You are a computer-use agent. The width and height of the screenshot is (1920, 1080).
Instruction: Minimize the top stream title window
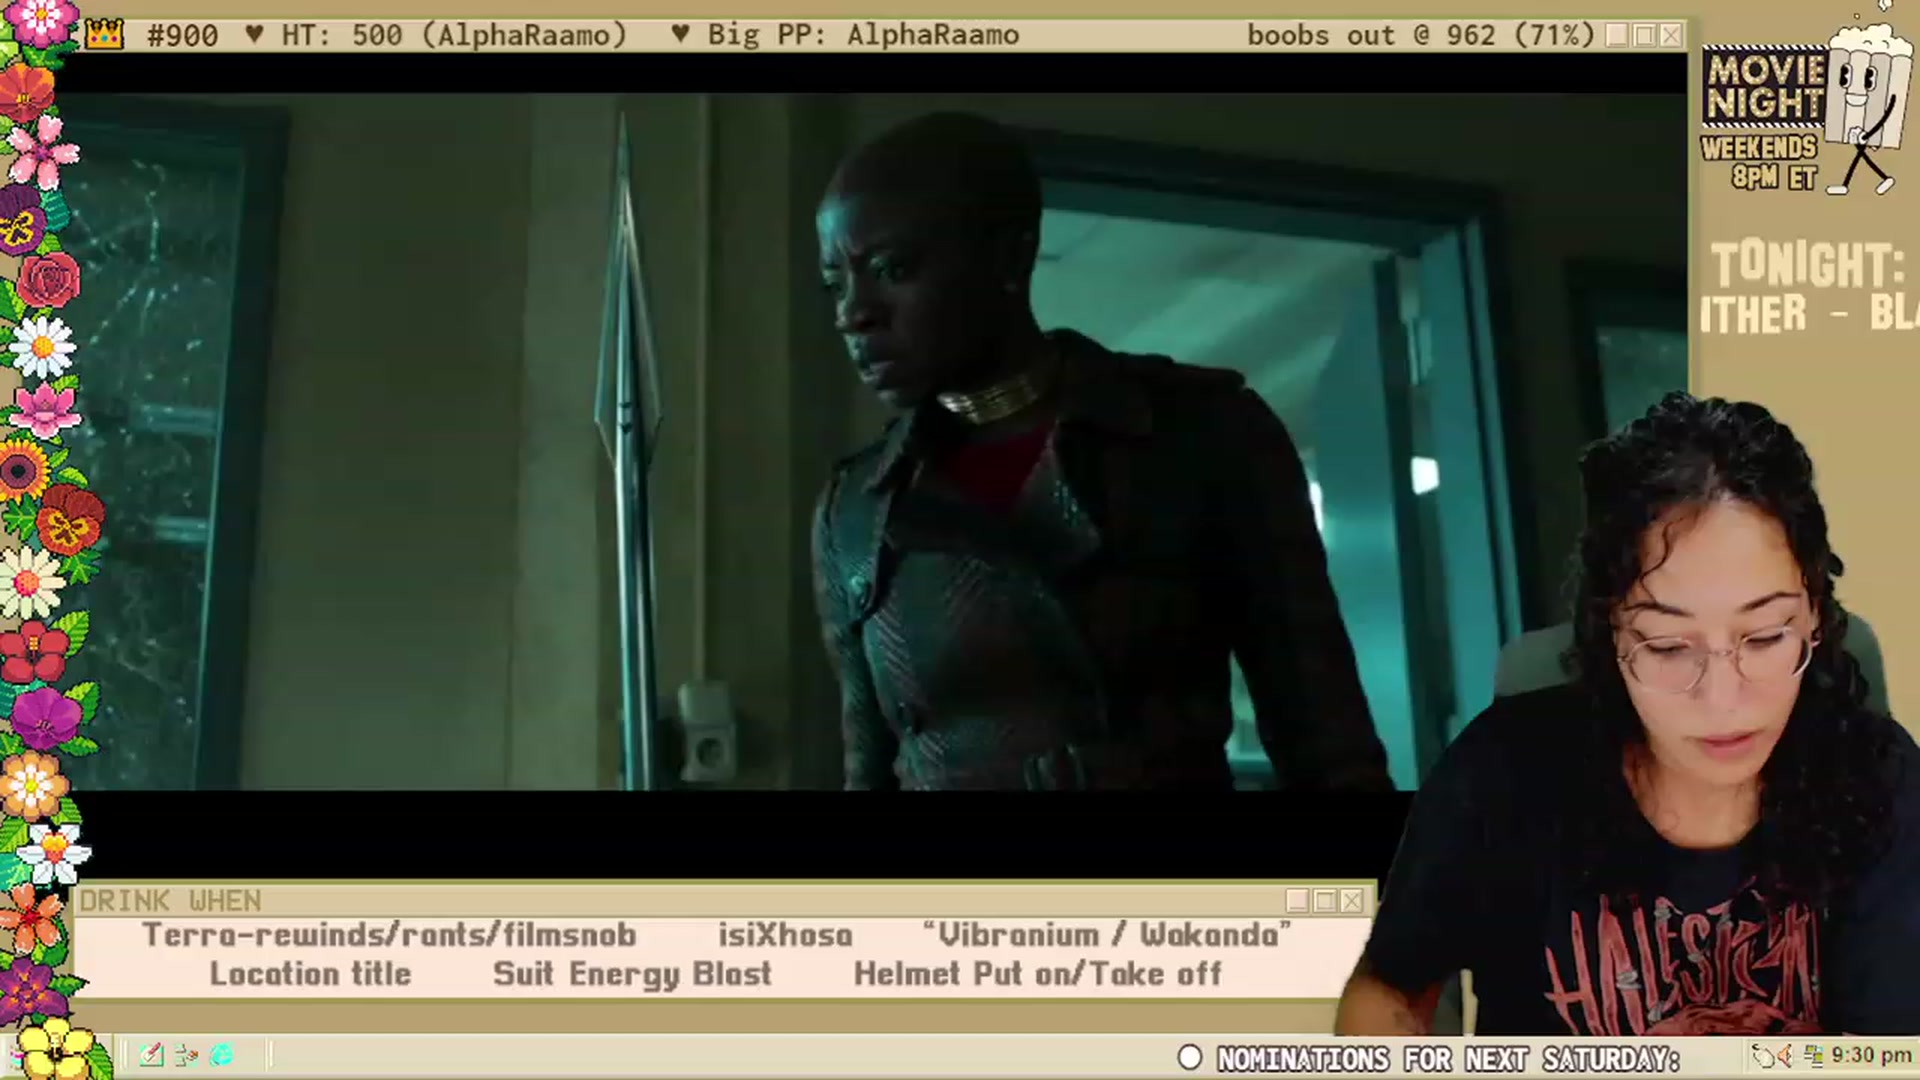click(1617, 36)
